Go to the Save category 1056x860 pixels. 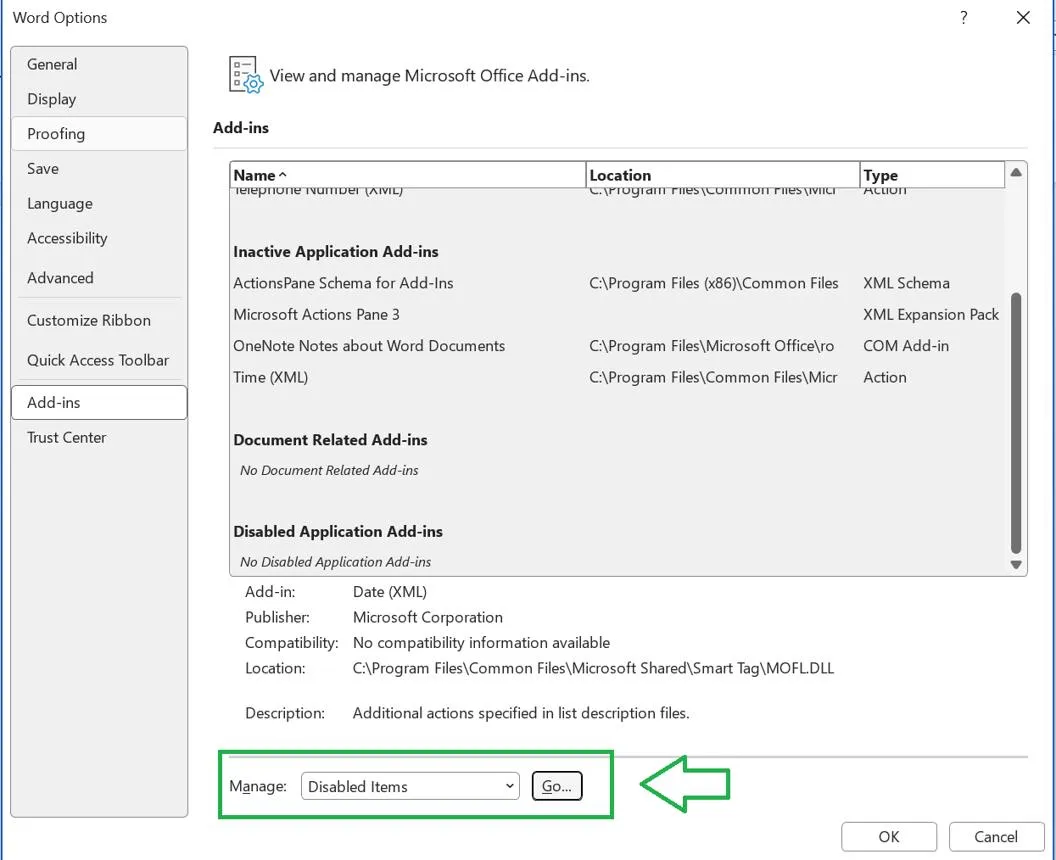99,168
